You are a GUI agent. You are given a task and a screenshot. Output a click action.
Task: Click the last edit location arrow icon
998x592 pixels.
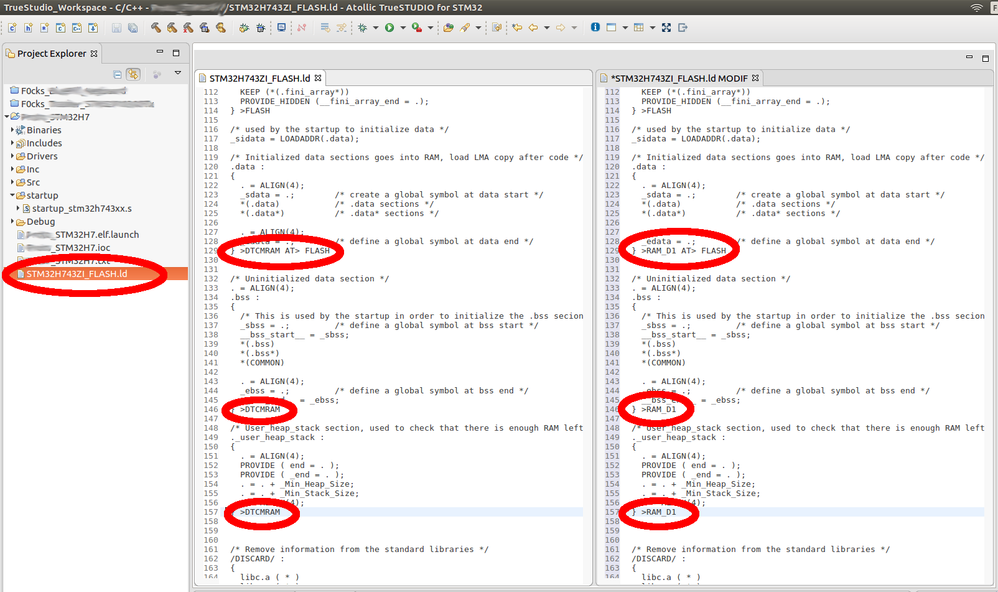pos(517,28)
